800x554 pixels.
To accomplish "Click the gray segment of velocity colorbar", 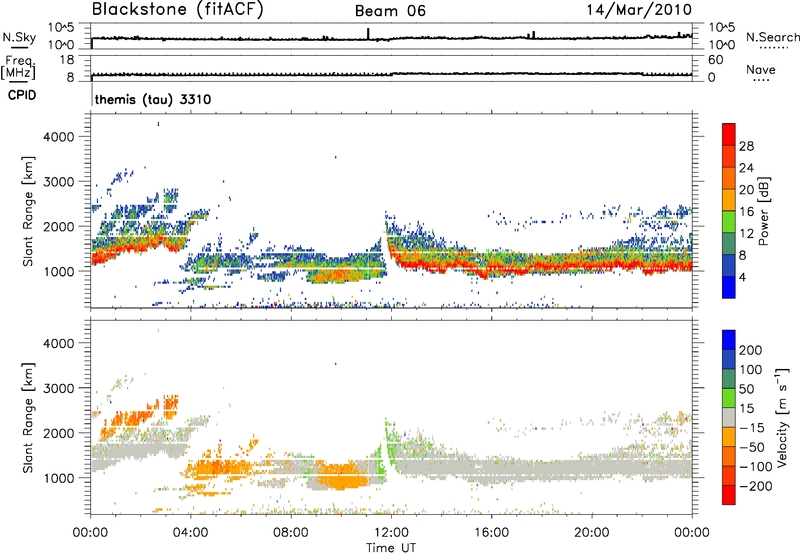I will [729, 417].
